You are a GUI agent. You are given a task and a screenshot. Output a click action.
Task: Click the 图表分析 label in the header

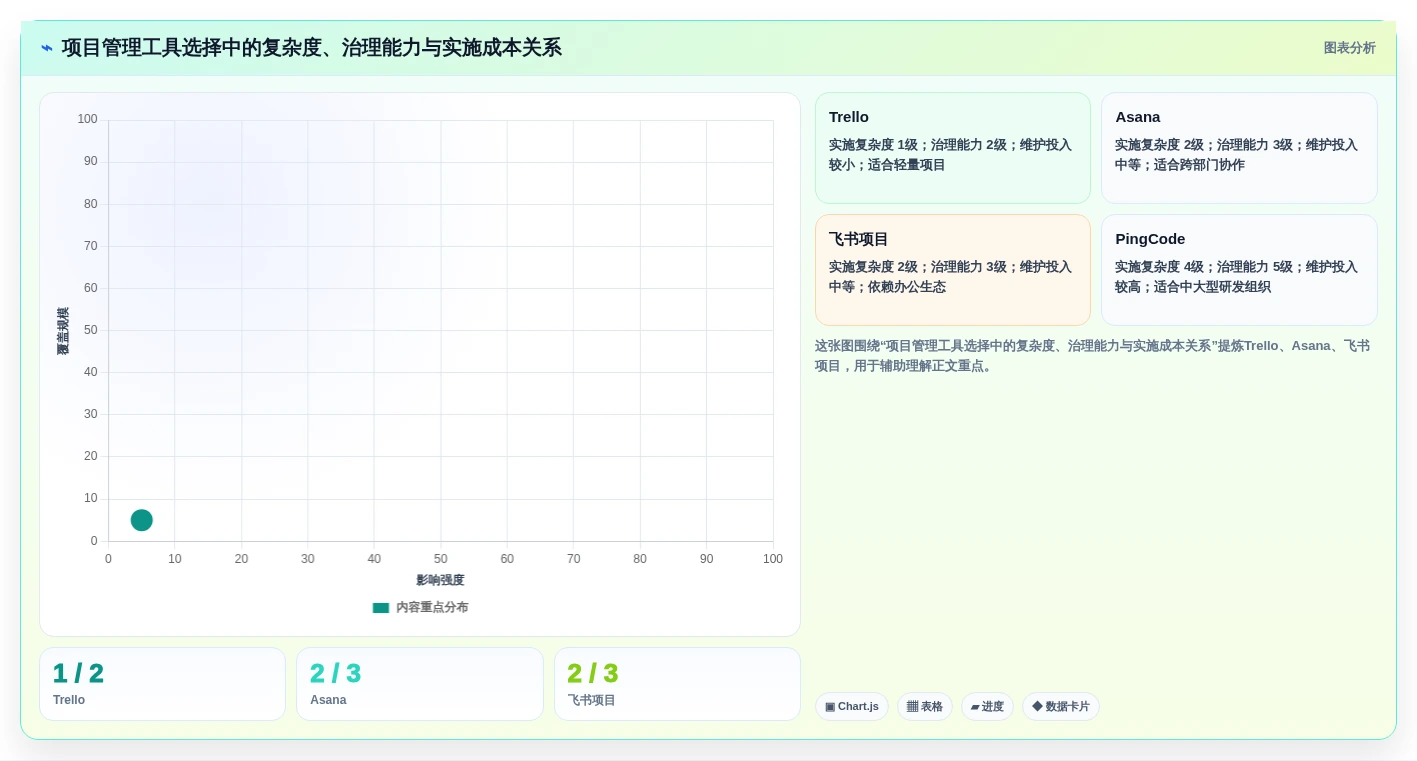pos(1350,48)
